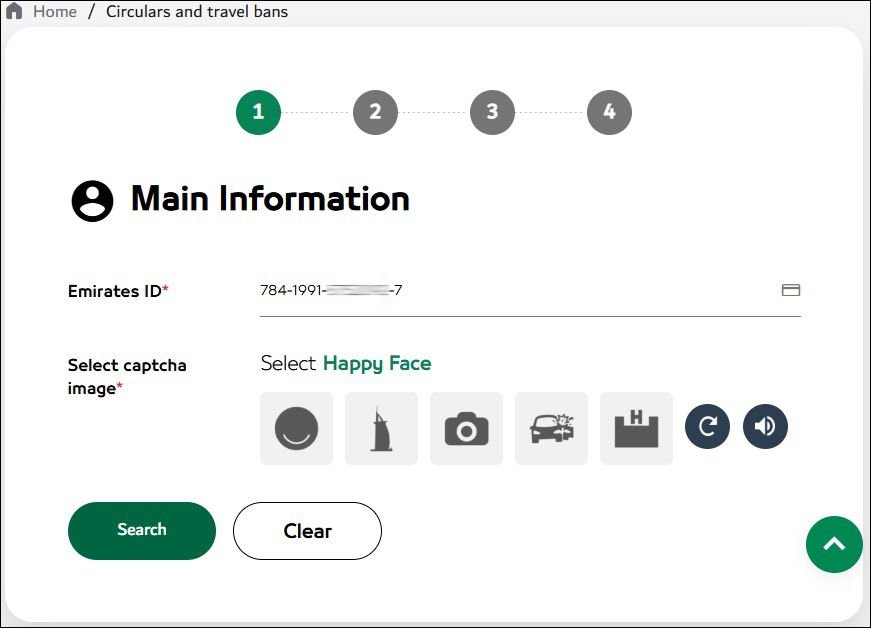Select the hospital building captcha image
The height and width of the screenshot is (628, 871).
[x=636, y=428]
